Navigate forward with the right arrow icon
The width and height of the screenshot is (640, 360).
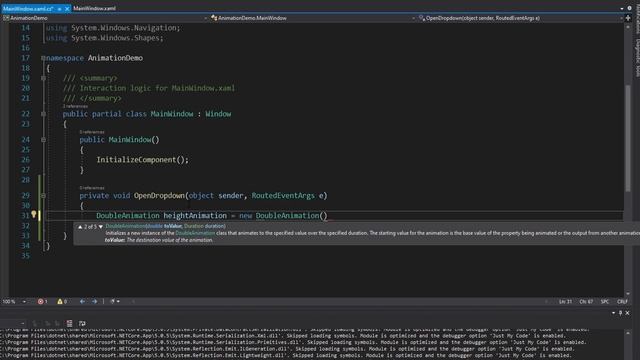[x=94, y=302]
